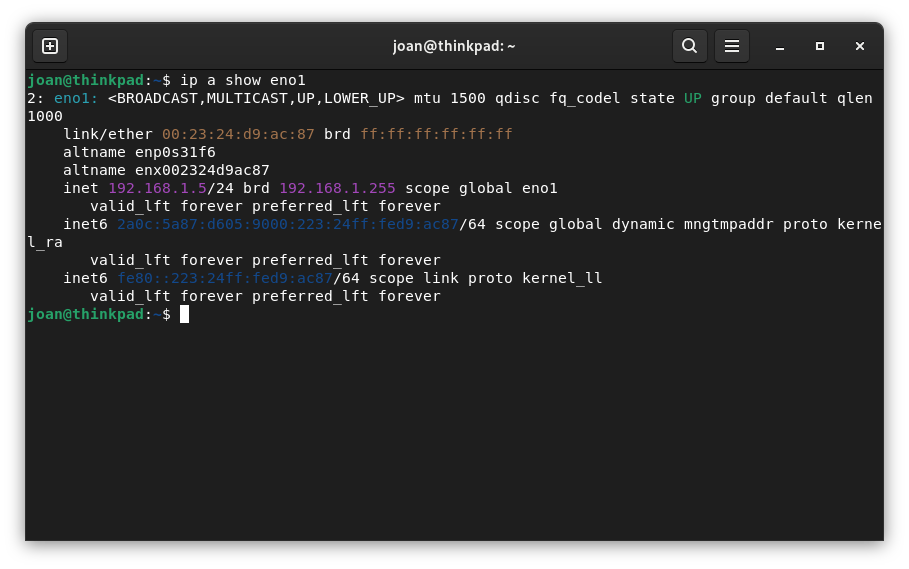This screenshot has width=909, height=569.
Task: Click the global IPv6 address starting 2a0c
Action: 287,224
